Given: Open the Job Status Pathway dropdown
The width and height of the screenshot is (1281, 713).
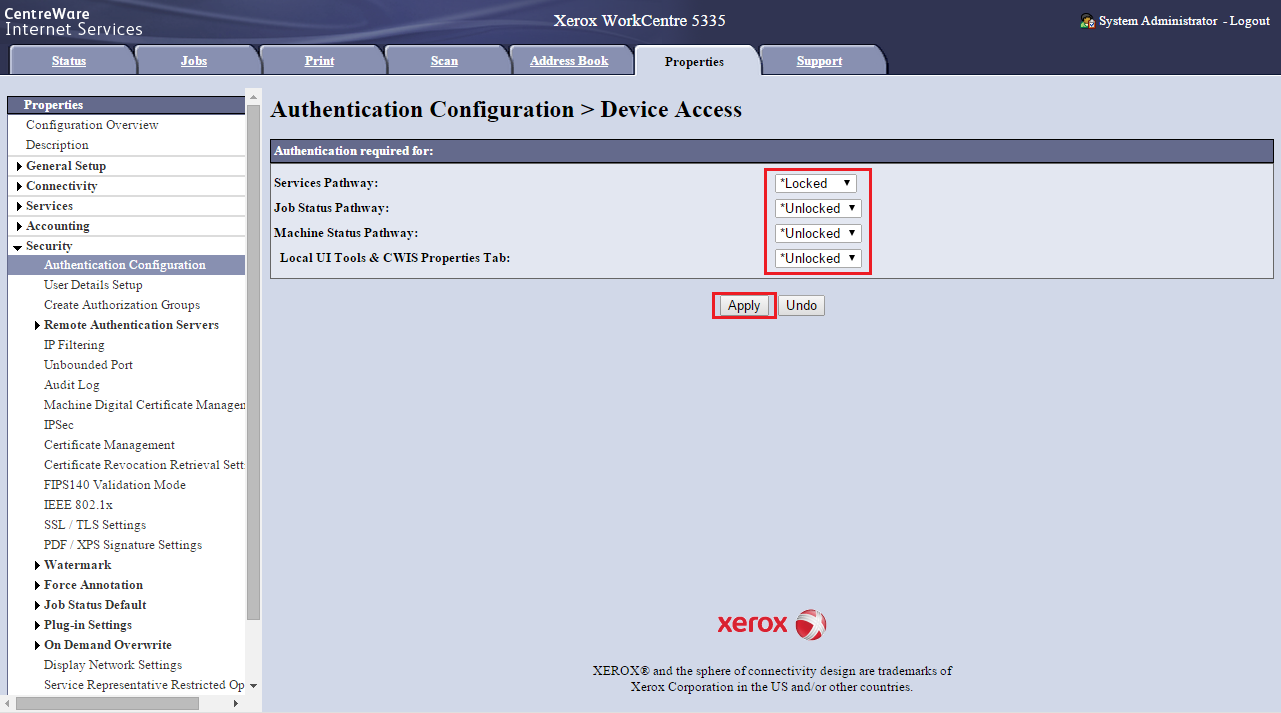Looking at the screenshot, I should coord(818,208).
